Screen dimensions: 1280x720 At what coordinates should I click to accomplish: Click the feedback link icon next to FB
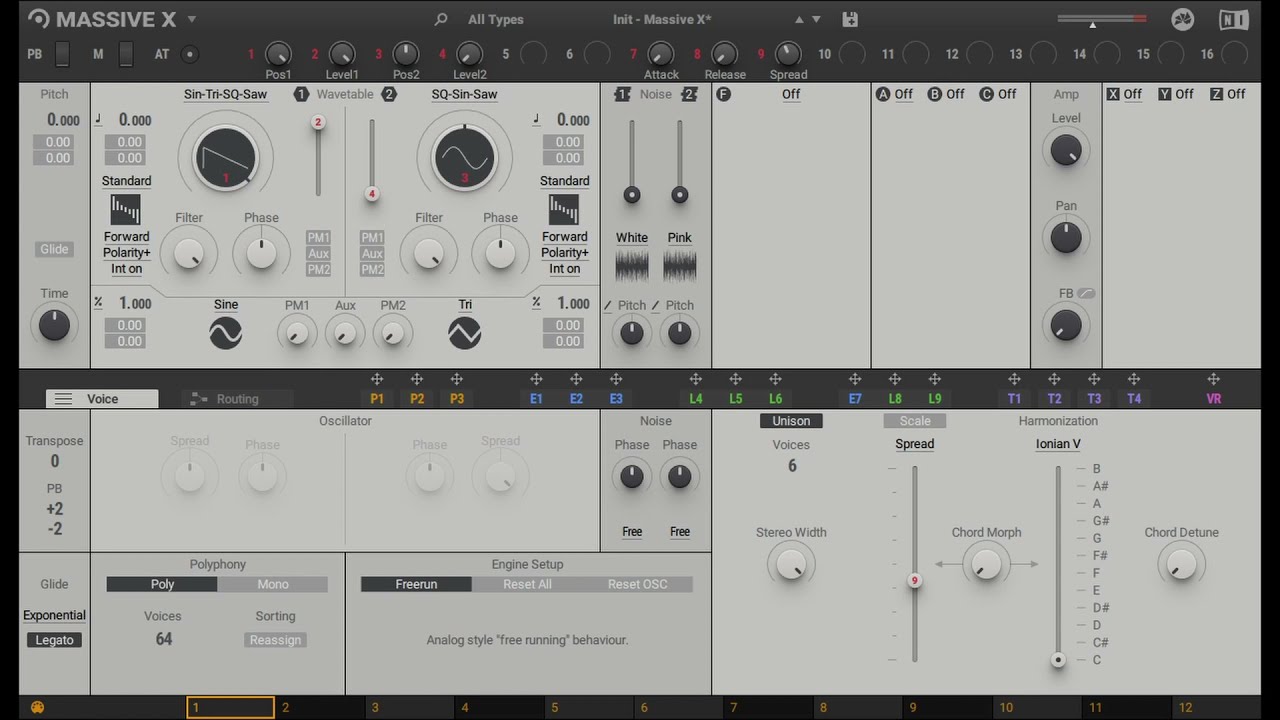[1086, 294]
